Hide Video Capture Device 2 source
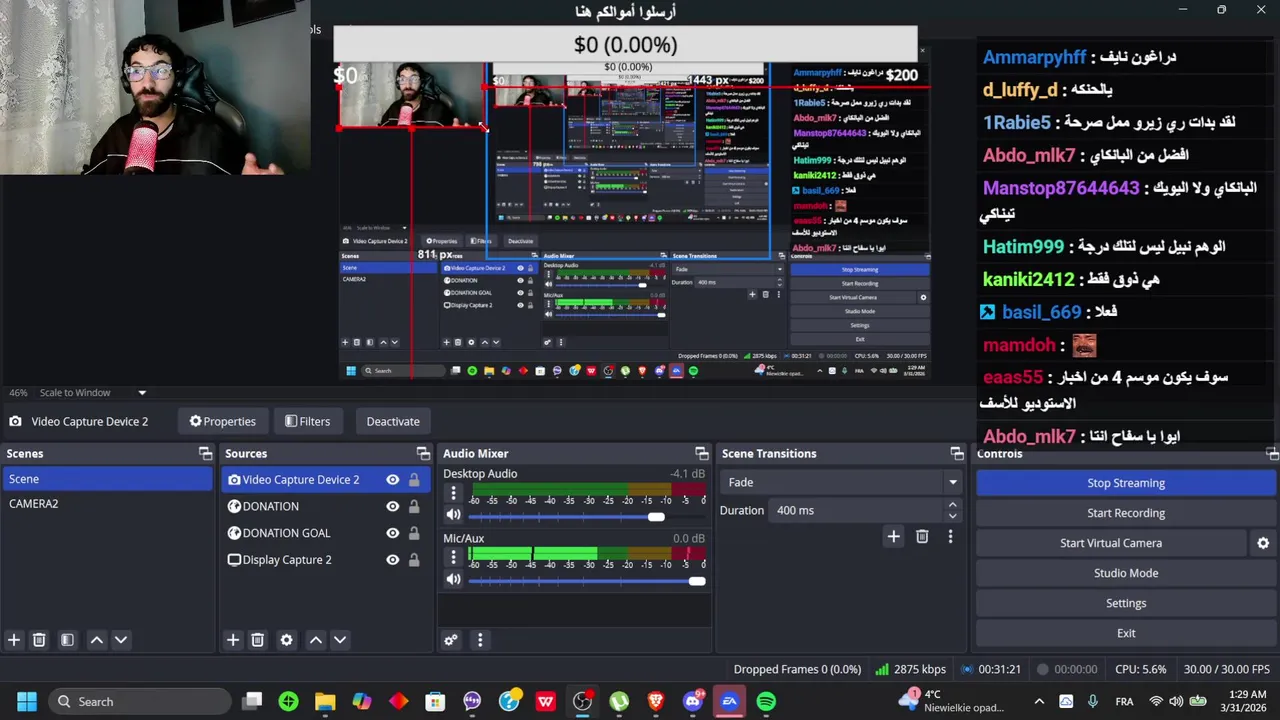1280x720 pixels. point(392,480)
